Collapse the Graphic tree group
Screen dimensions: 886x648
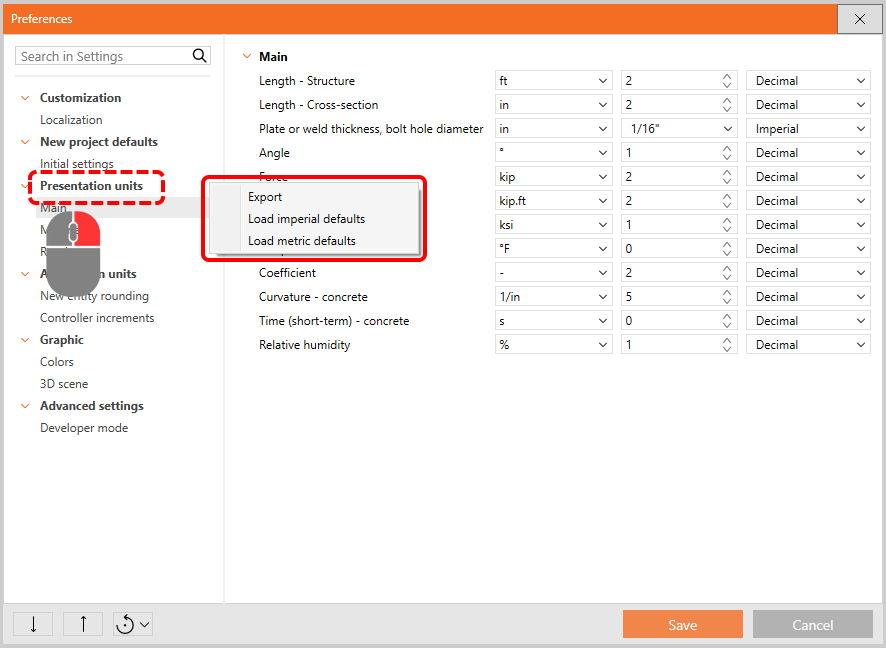coord(26,340)
